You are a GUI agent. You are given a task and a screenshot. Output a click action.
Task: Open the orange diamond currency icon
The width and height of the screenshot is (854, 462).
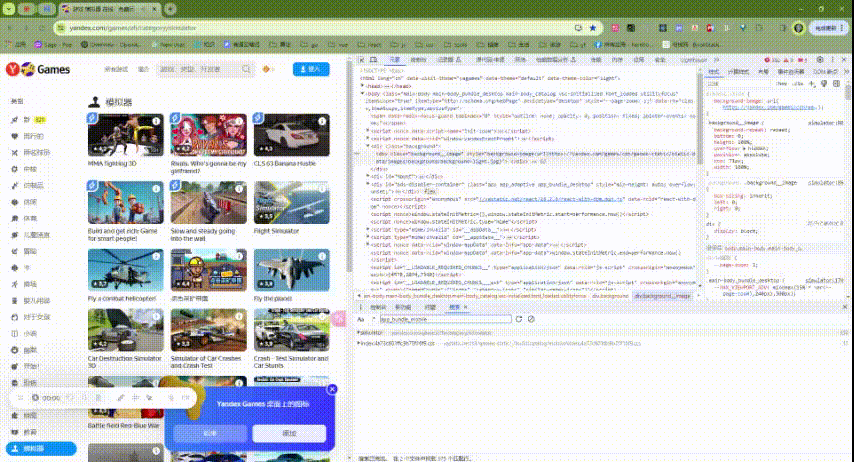click(x=266, y=69)
